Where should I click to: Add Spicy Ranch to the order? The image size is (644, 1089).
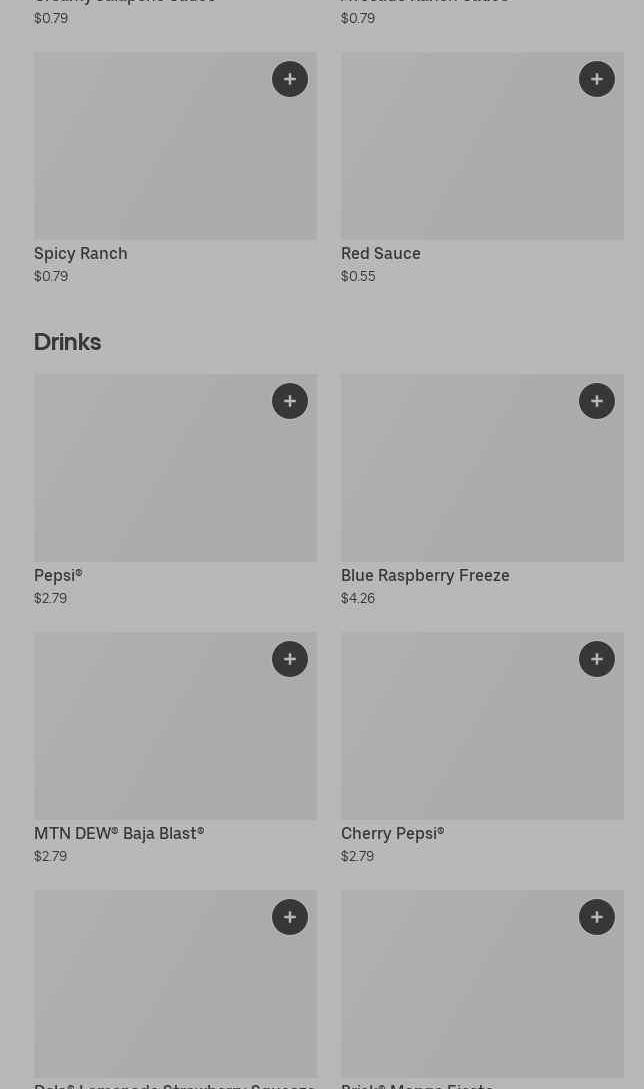pos(290,79)
